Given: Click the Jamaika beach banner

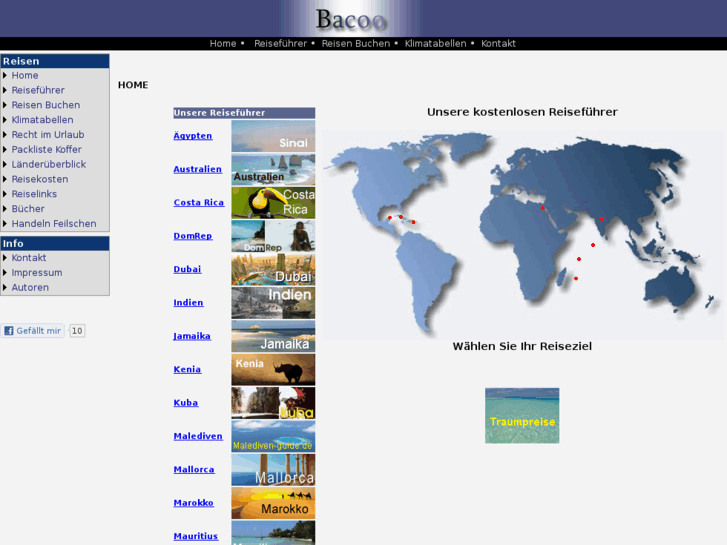Looking at the screenshot, I should pyautogui.click(x=273, y=336).
